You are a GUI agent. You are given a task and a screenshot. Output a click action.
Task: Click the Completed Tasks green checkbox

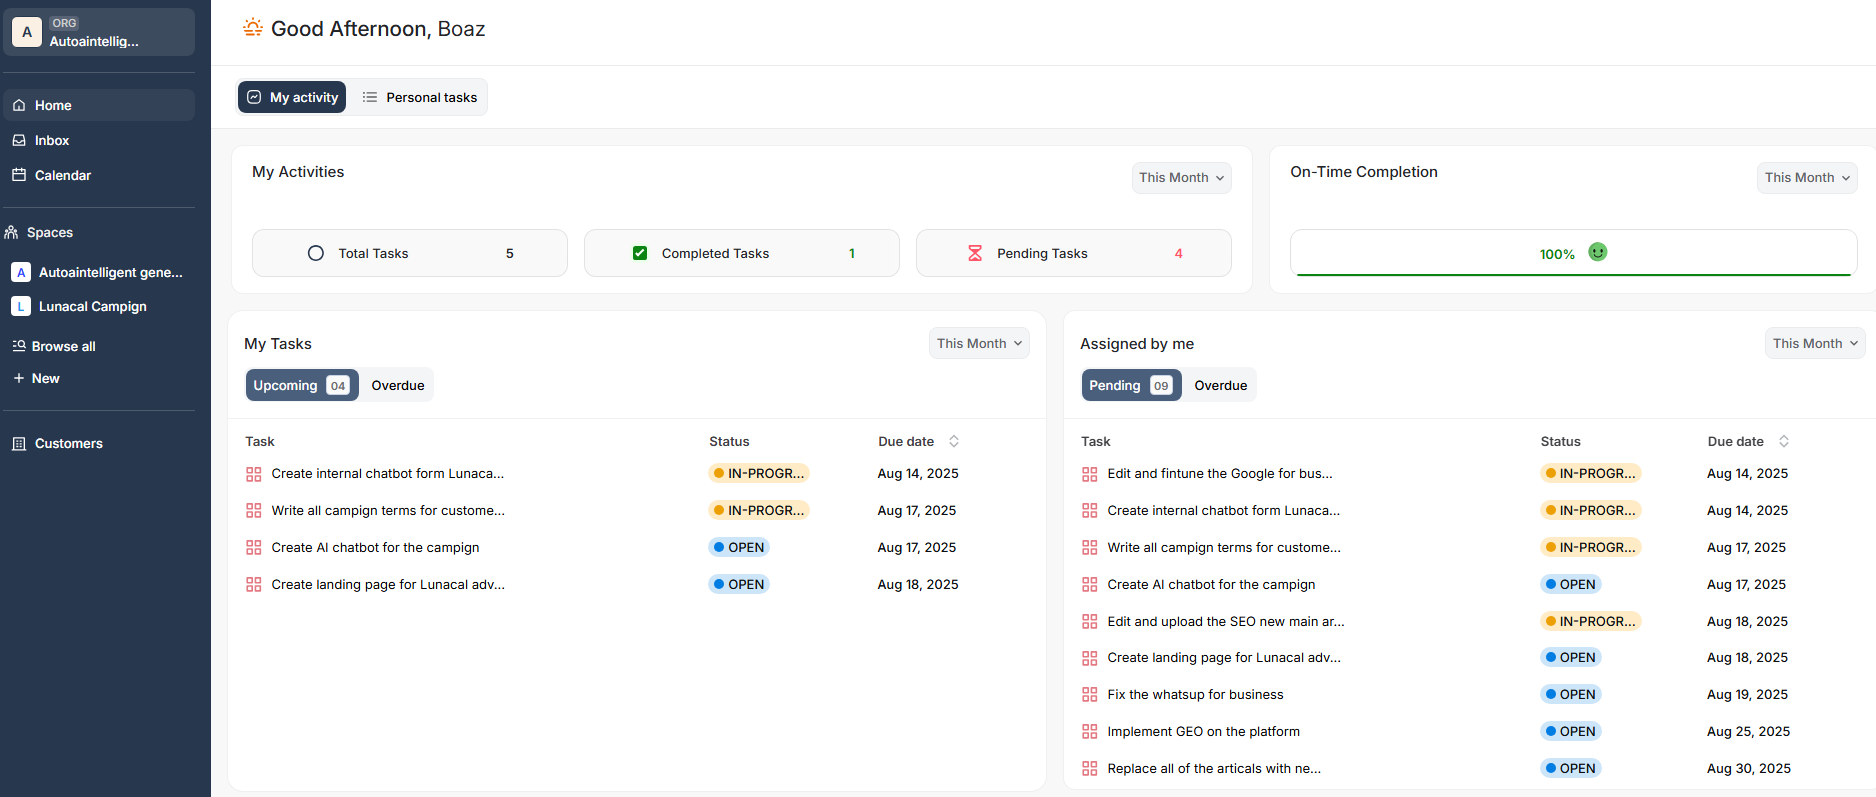click(640, 253)
